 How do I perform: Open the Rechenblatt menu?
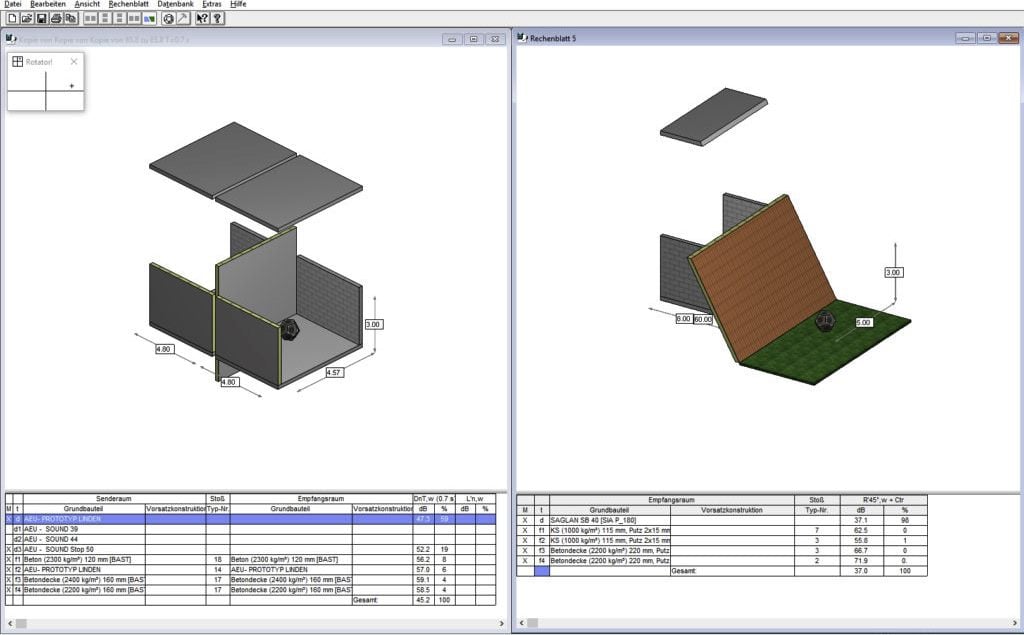[126, 4]
